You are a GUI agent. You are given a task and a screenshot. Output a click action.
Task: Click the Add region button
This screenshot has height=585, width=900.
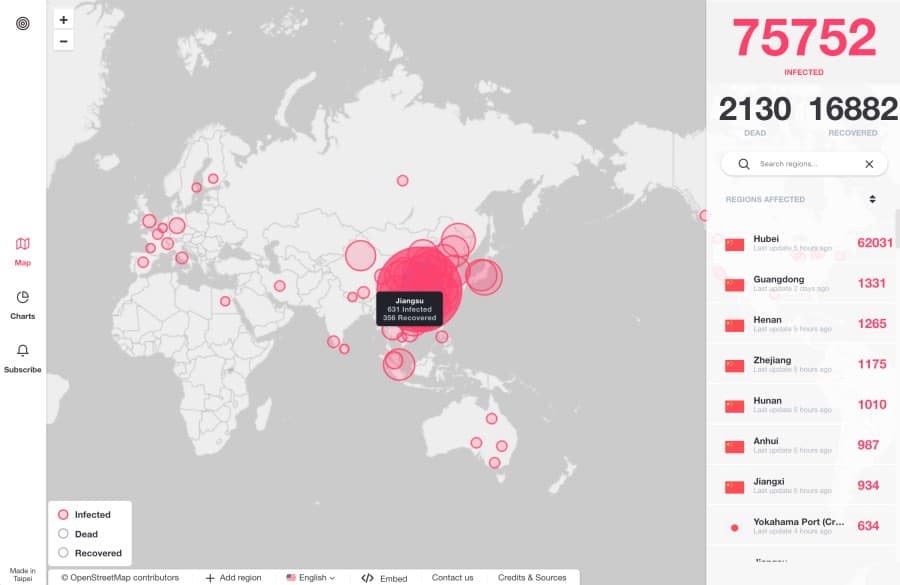(x=233, y=577)
